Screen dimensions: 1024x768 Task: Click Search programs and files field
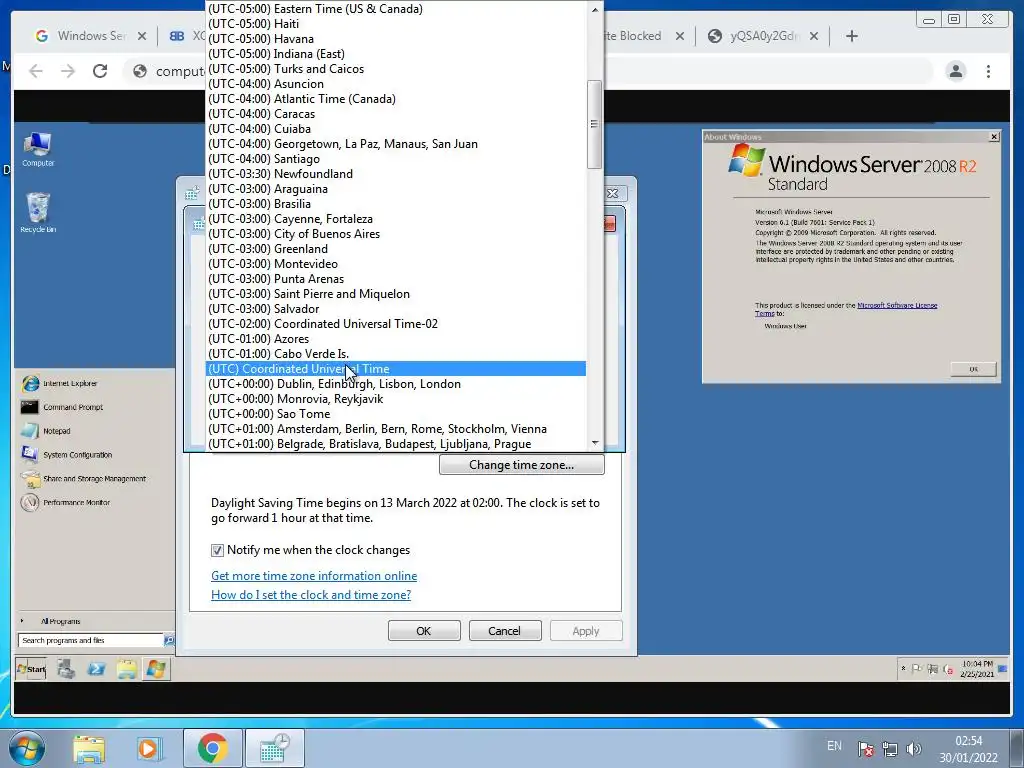[x=91, y=640]
